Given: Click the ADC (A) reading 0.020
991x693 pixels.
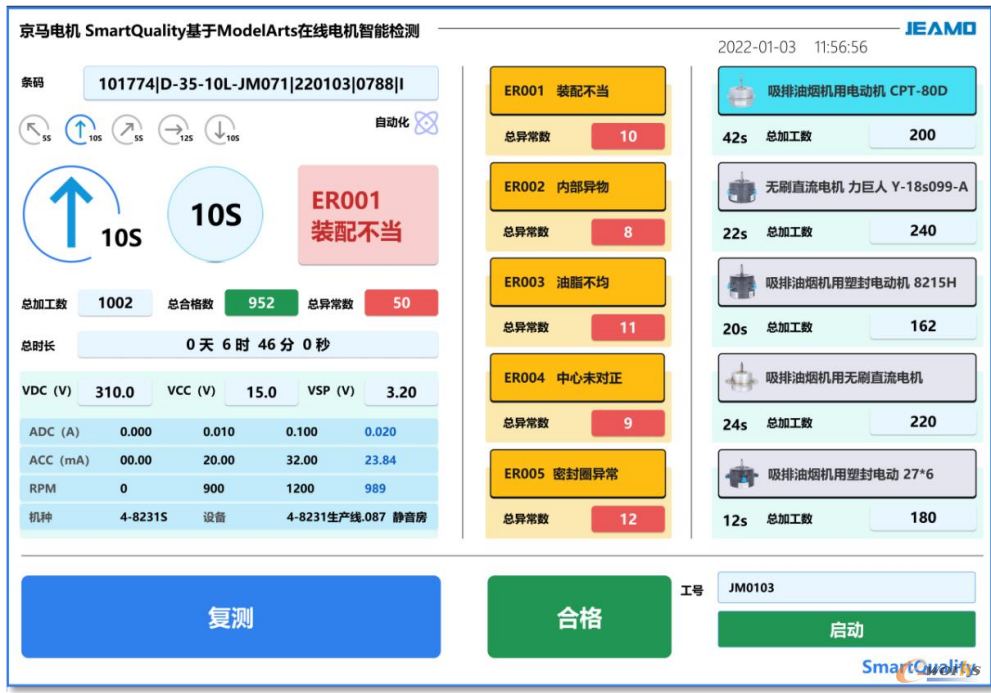Looking at the screenshot, I should point(380,432).
